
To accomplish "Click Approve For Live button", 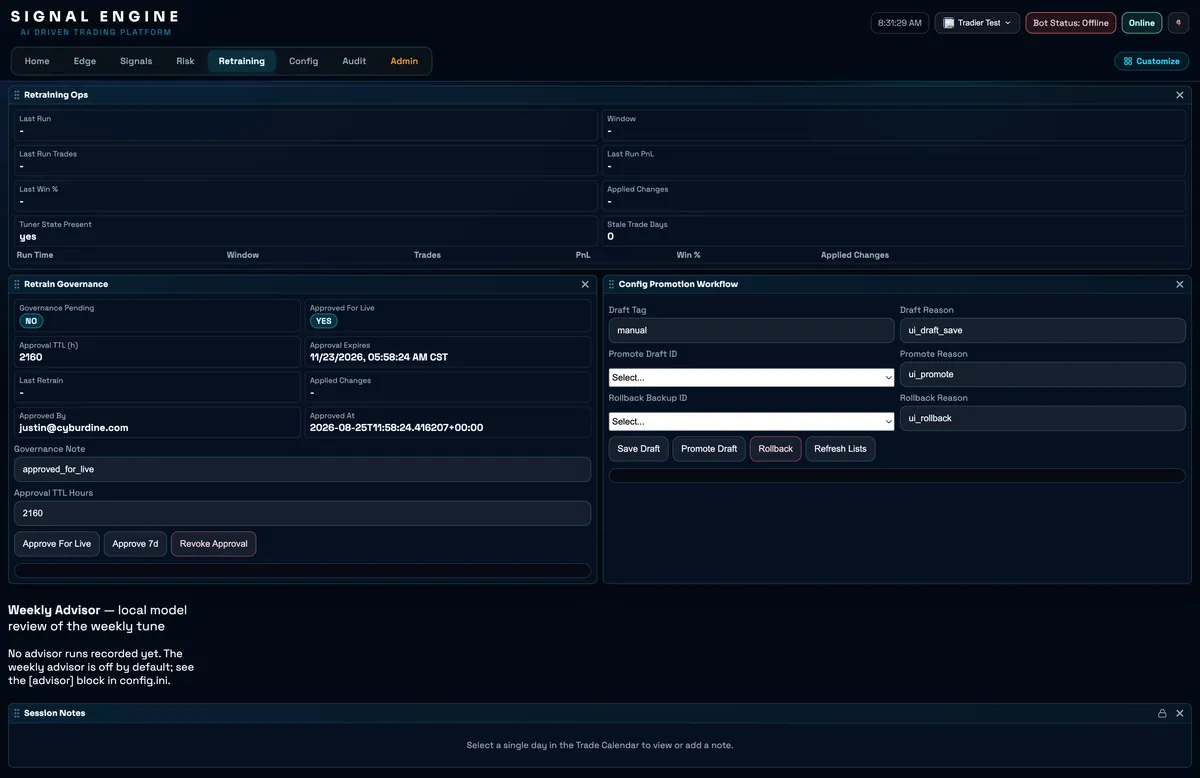I will point(57,544).
